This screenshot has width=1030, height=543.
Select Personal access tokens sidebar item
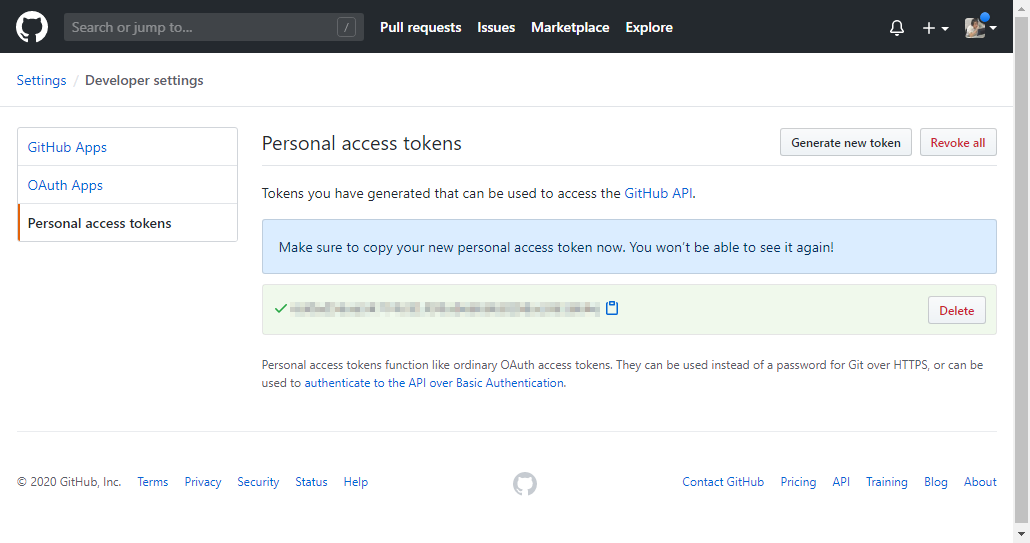coord(100,223)
